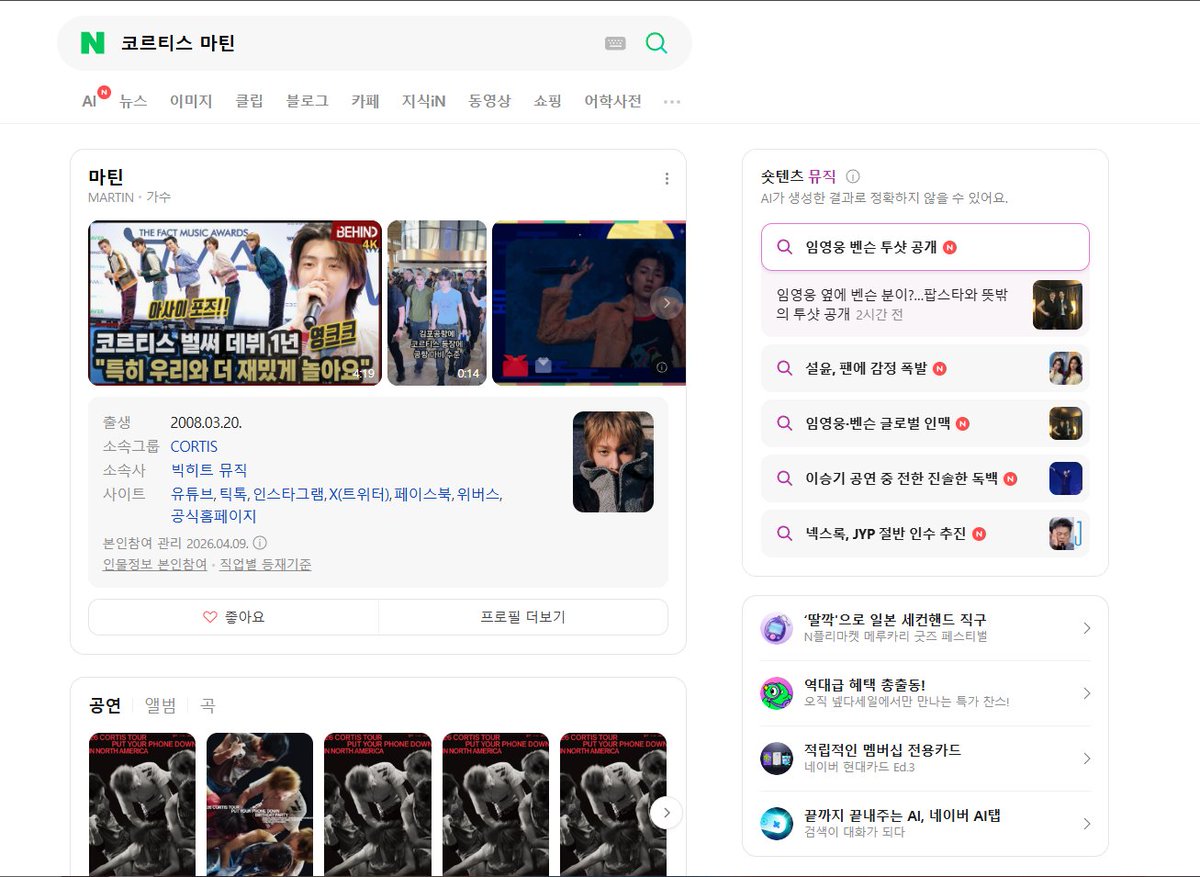This screenshot has height=877, width=1200.
Task: Play the 0:14 airport clip thumbnail
Action: click(437, 302)
